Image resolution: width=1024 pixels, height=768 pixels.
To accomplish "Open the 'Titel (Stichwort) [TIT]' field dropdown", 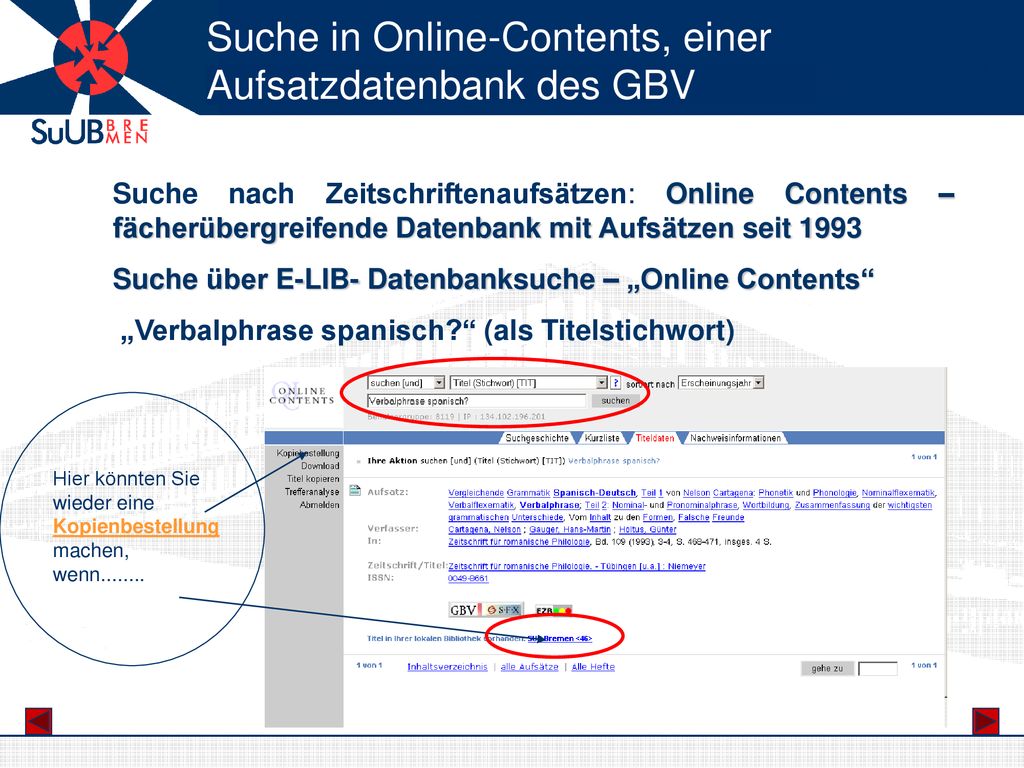I will pos(529,383).
